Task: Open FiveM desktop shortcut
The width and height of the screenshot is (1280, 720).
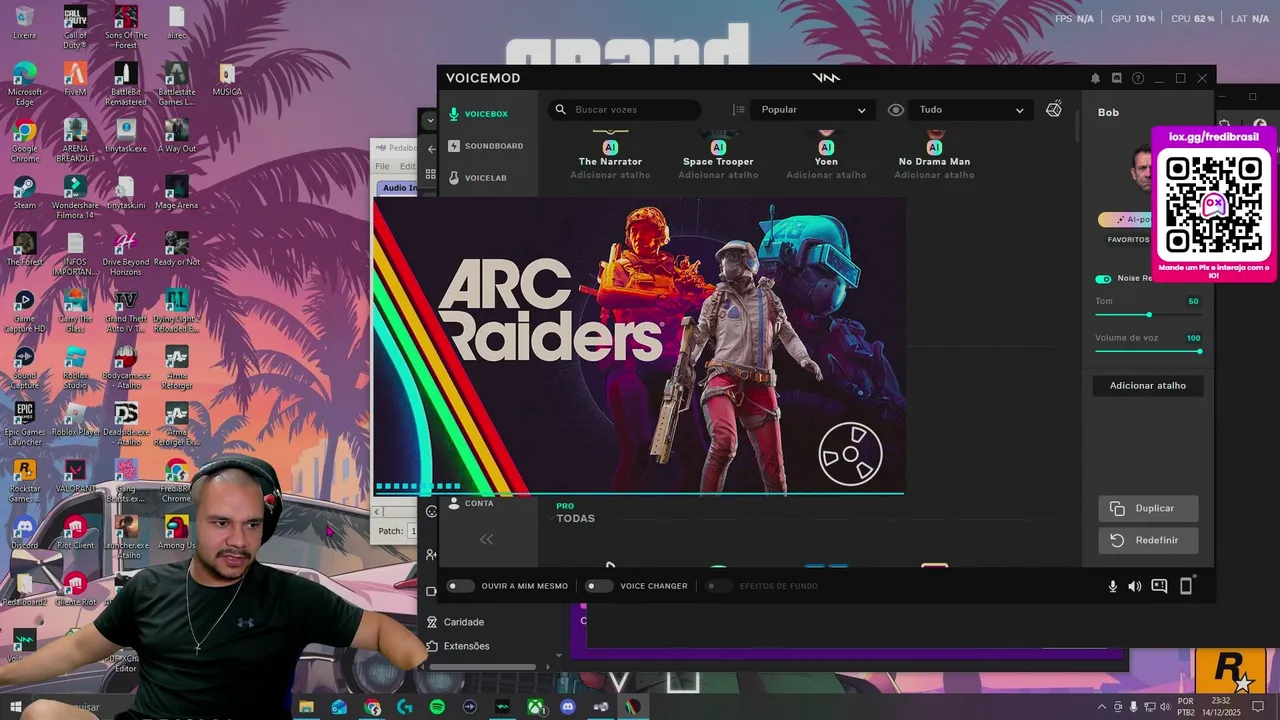Action: [75, 78]
